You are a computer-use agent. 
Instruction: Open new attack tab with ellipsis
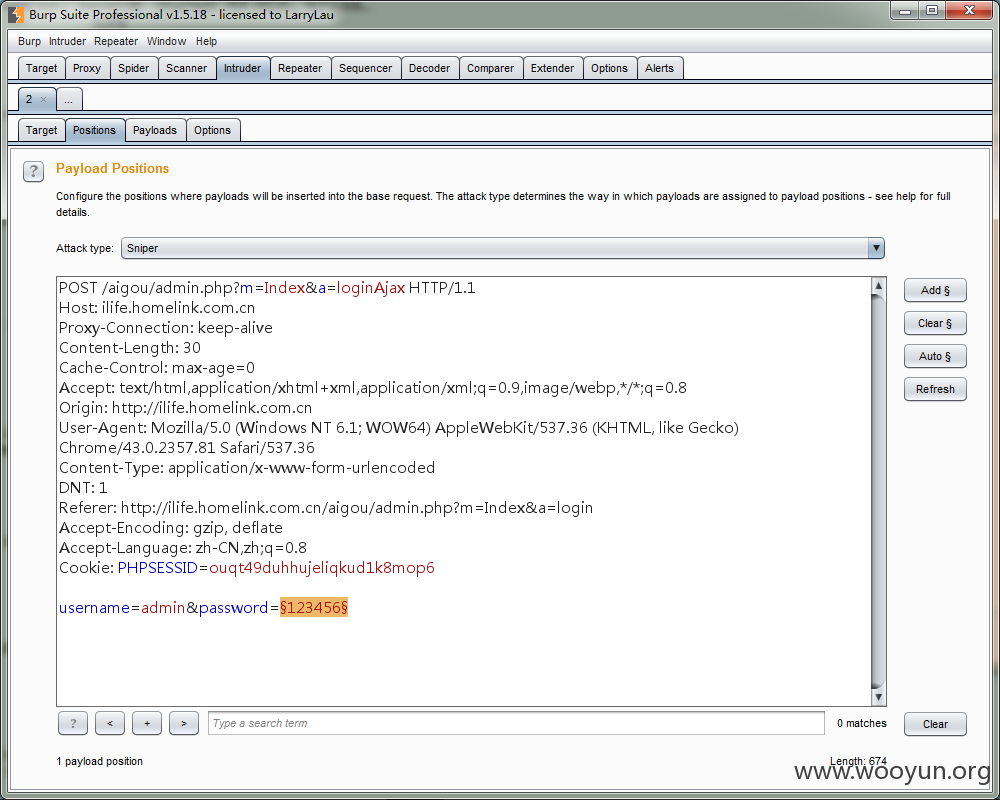[69, 100]
